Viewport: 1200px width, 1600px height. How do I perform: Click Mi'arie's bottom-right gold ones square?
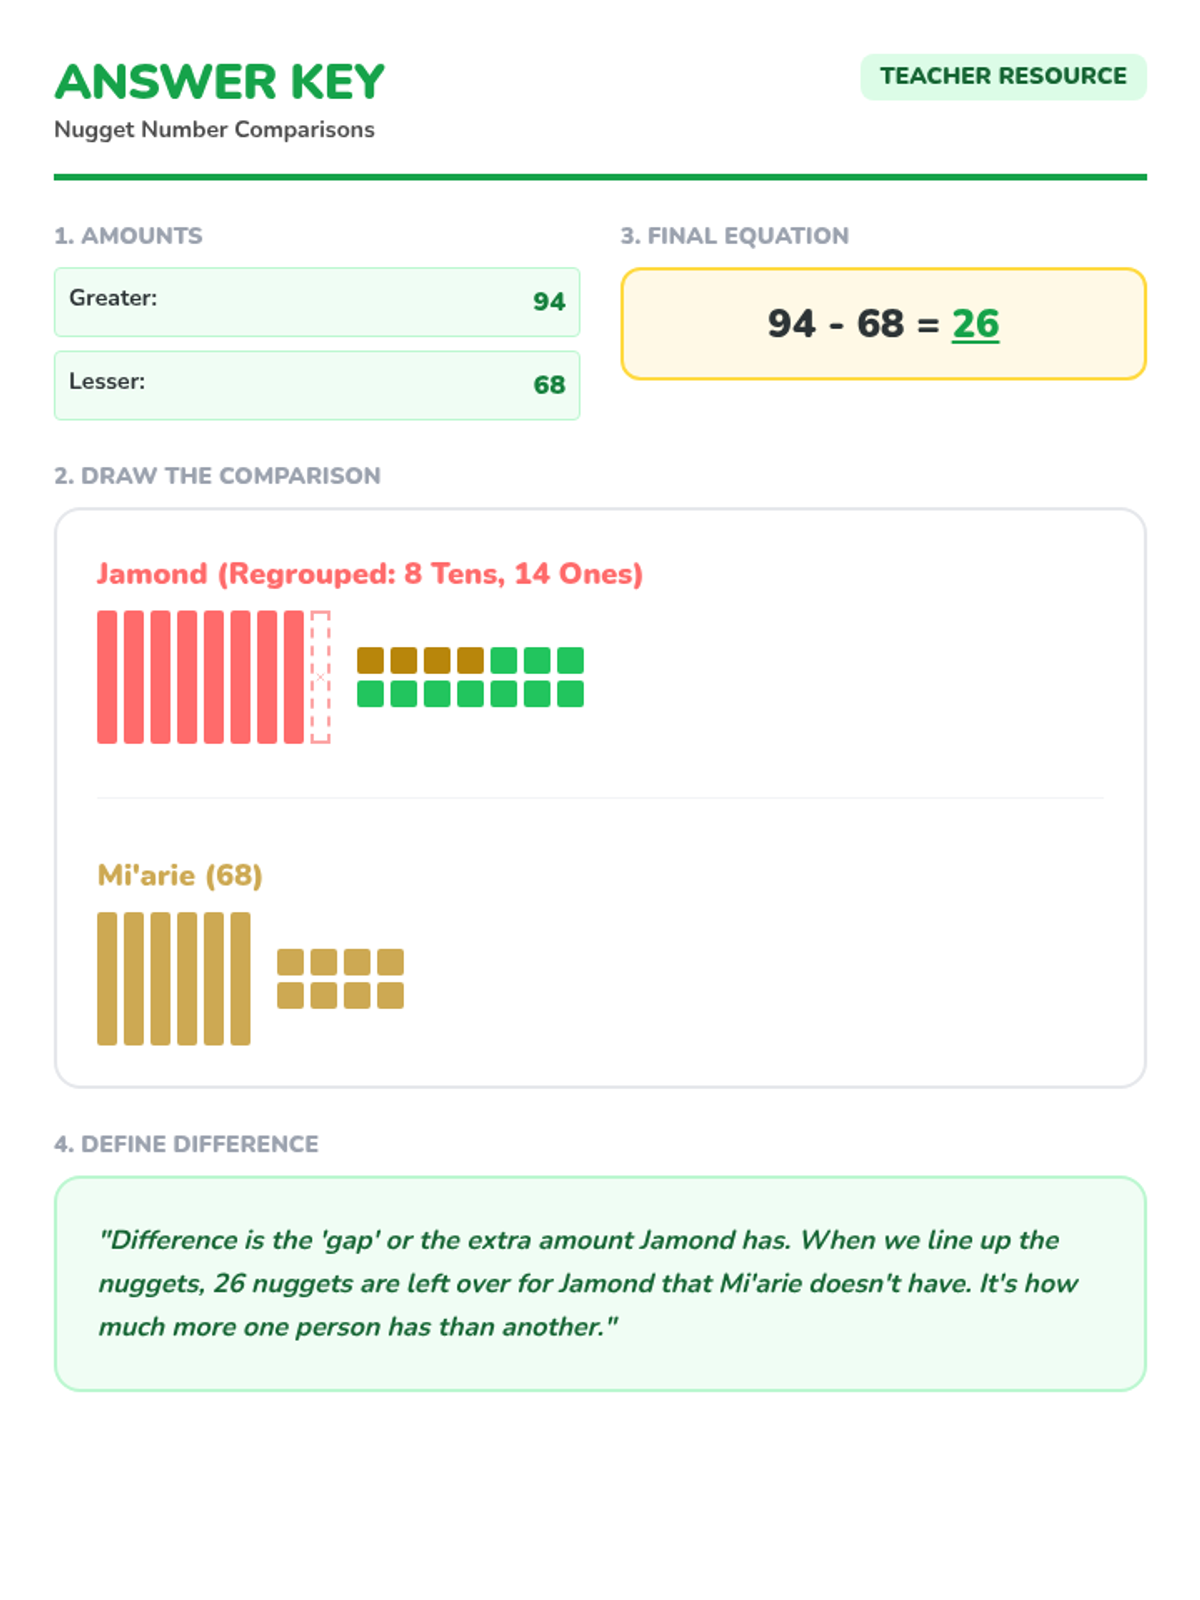(x=390, y=995)
